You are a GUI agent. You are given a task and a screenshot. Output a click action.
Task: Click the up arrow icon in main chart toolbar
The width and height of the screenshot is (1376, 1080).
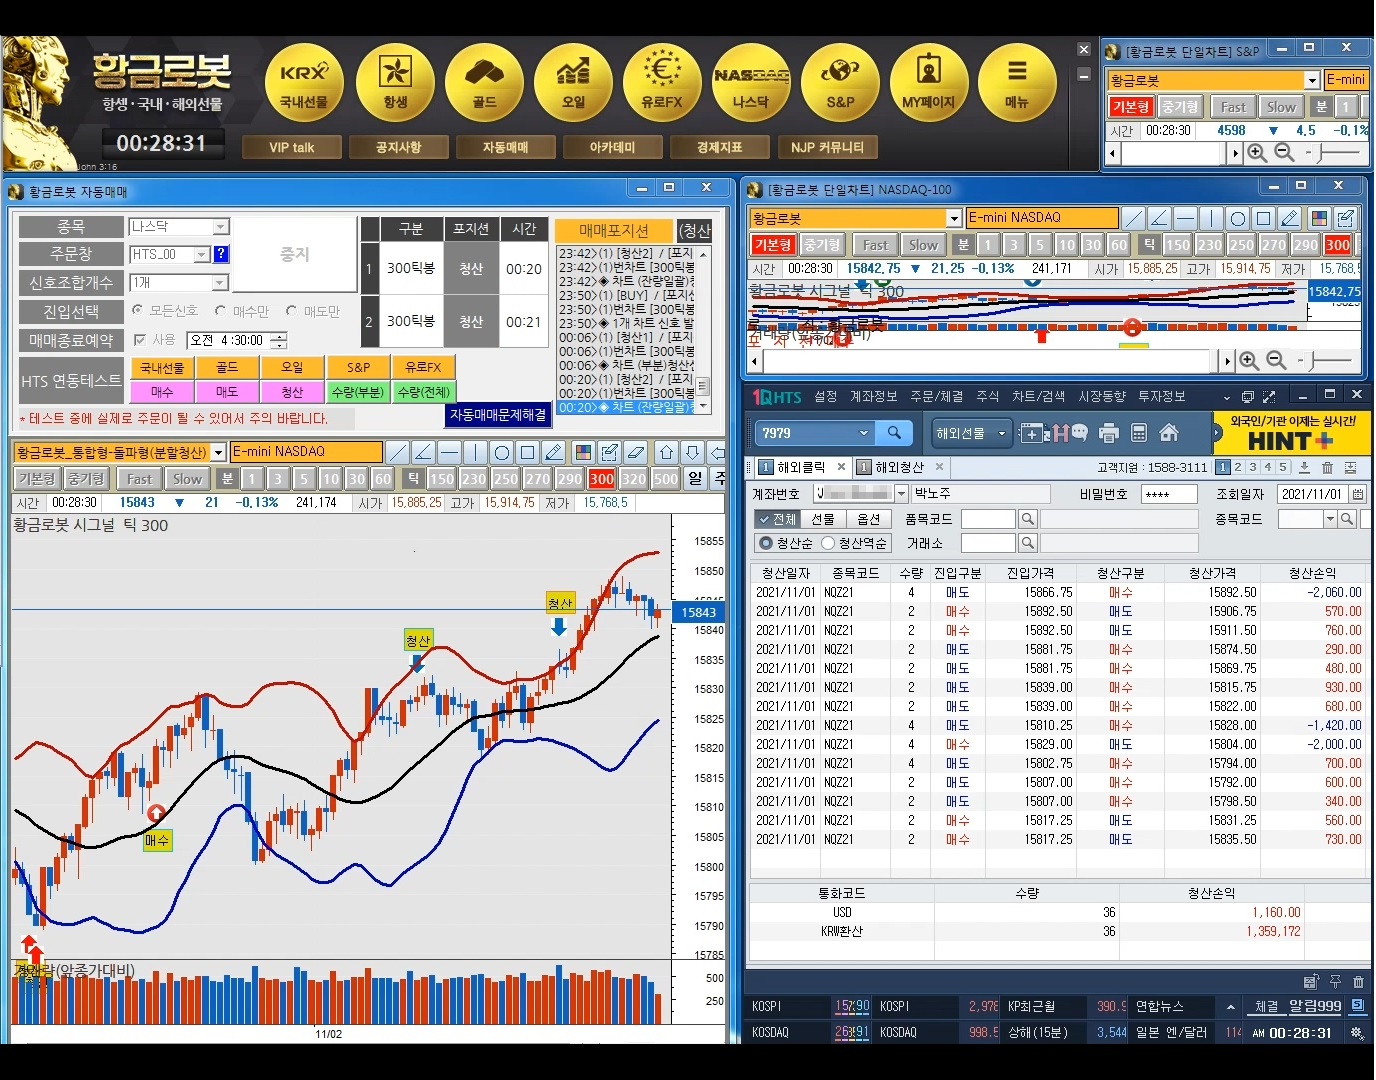667,452
